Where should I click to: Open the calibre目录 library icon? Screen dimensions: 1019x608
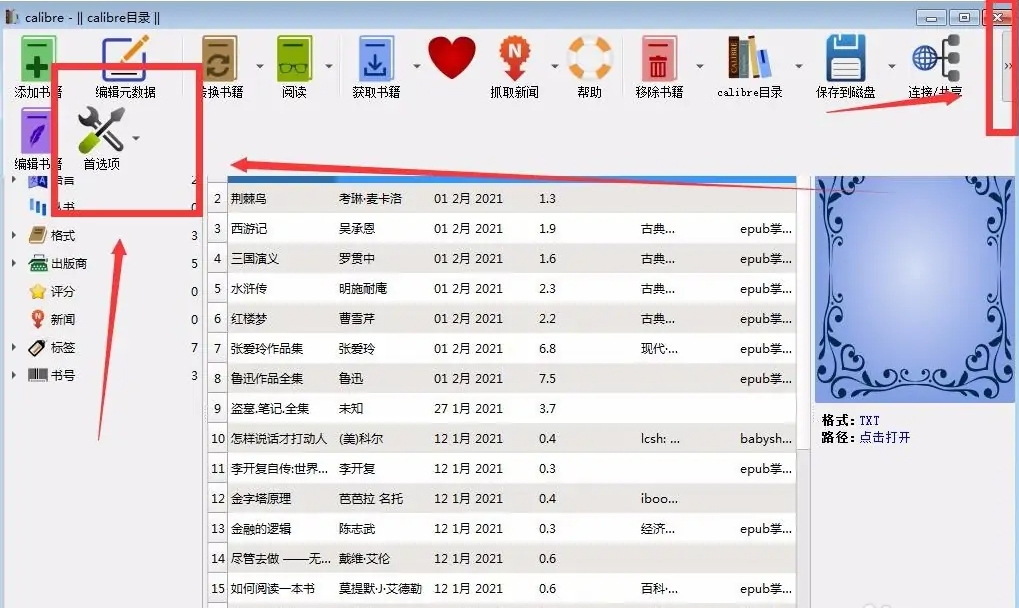(749, 58)
